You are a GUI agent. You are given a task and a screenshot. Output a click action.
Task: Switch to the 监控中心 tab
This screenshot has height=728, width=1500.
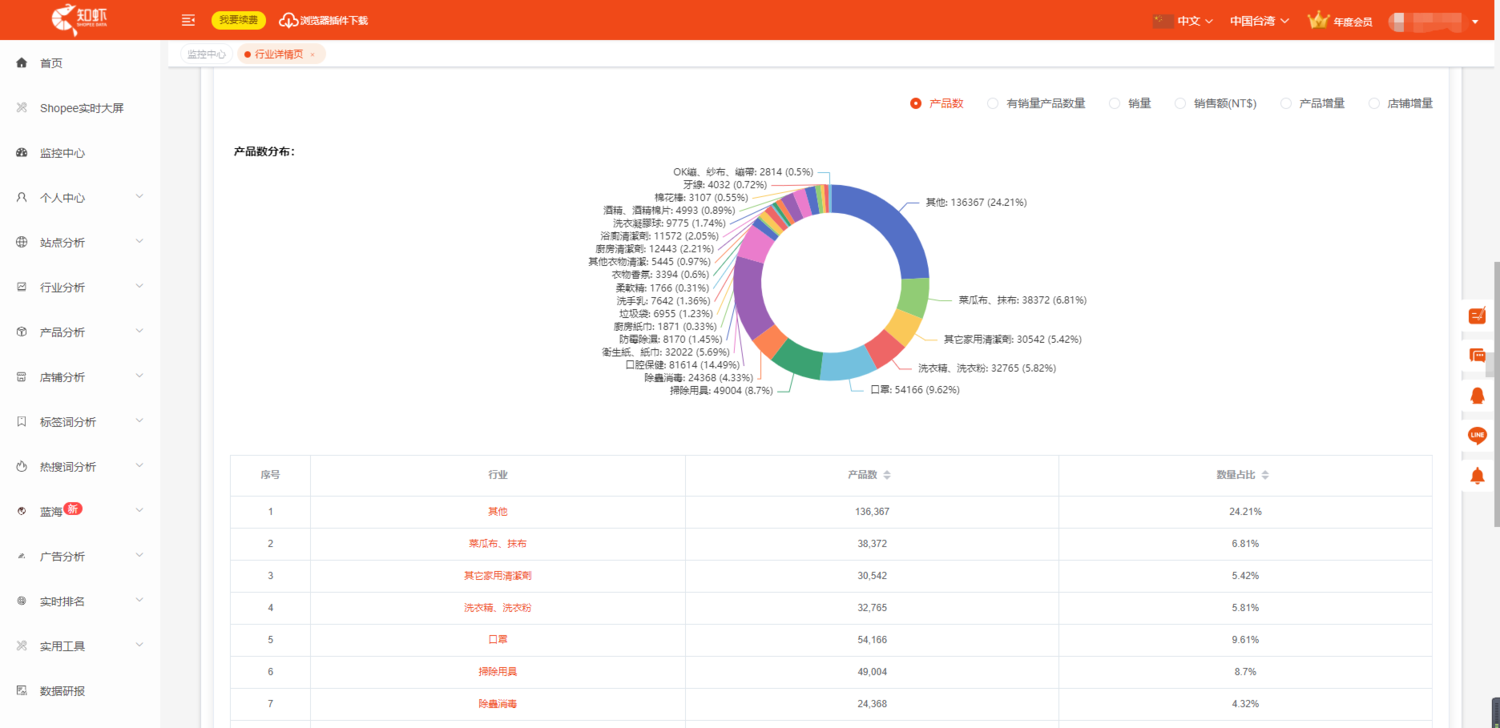tap(206, 54)
